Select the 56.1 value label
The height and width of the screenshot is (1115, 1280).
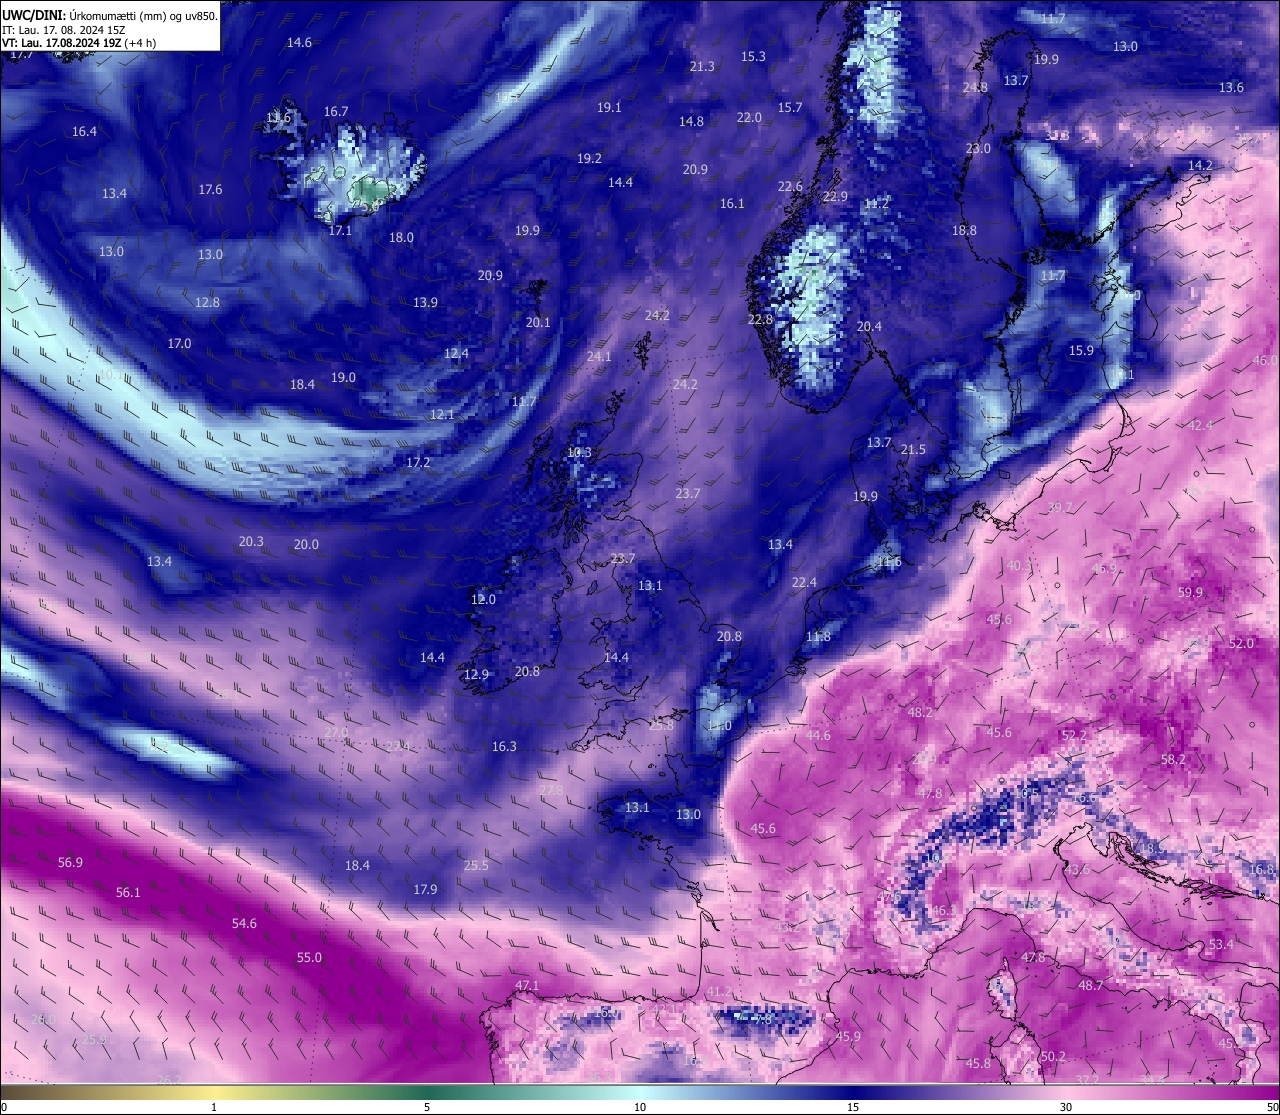tap(128, 893)
